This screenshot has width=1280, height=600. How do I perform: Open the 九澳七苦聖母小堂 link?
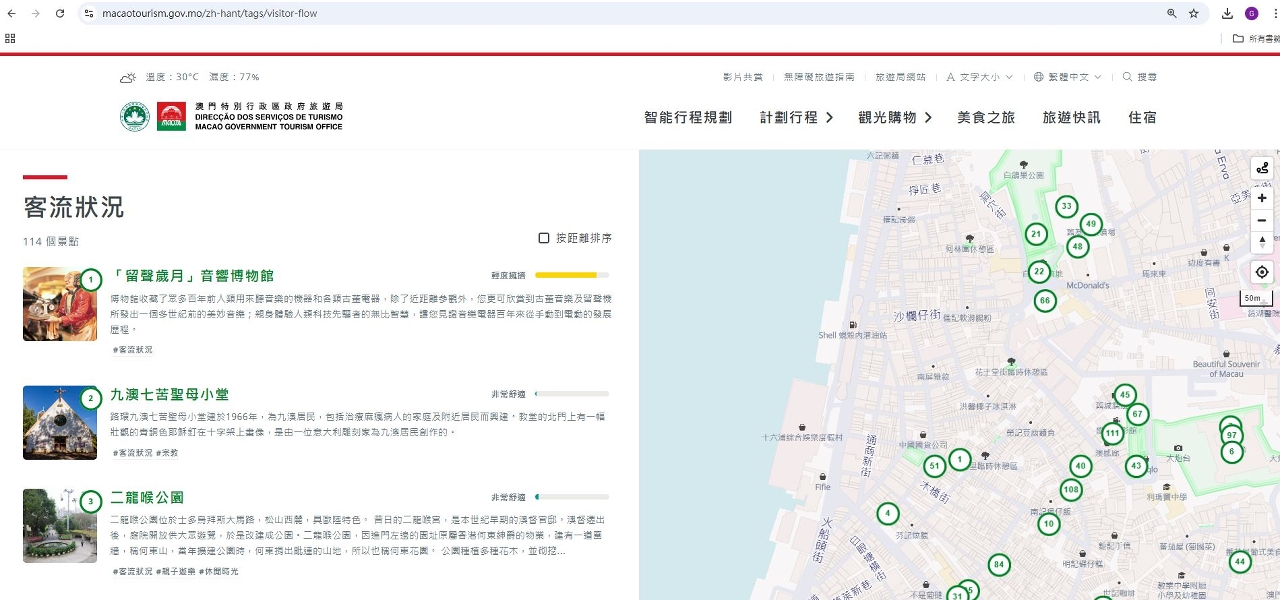tap(169, 395)
